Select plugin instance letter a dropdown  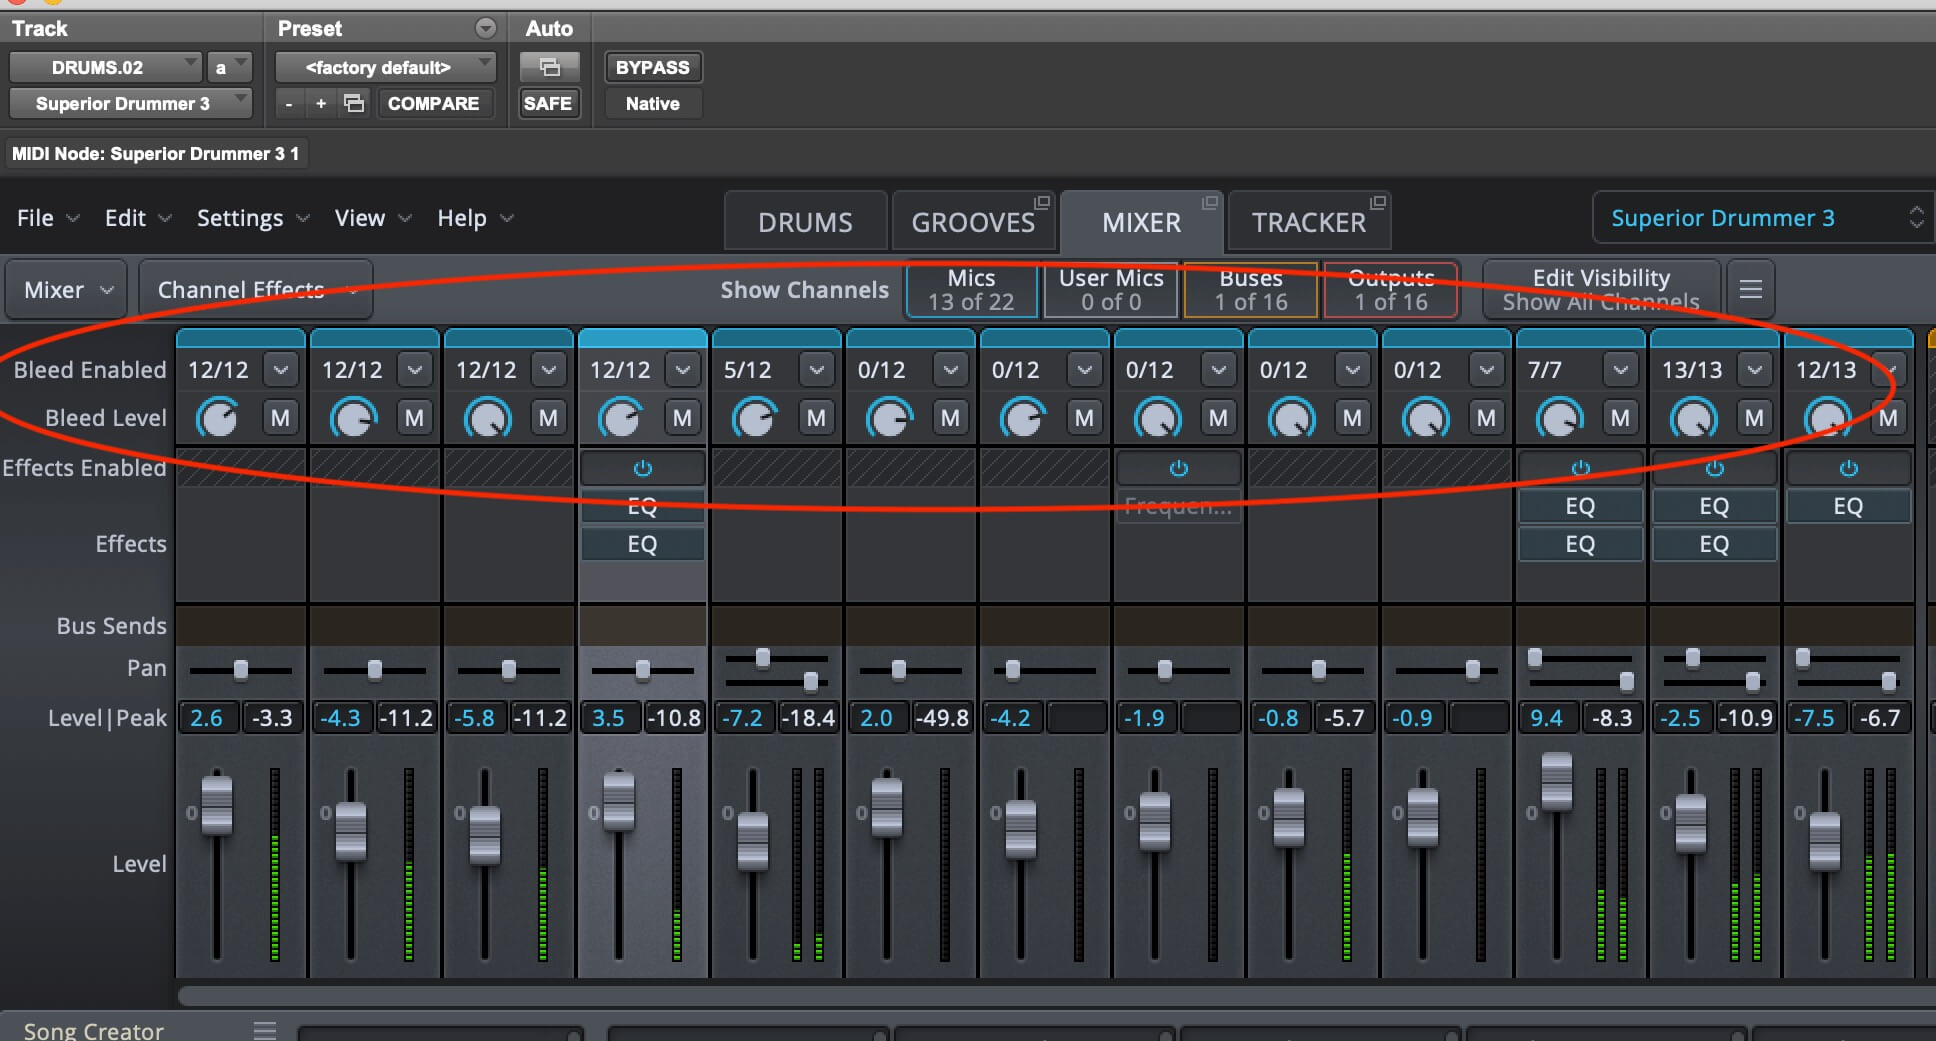[x=229, y=67]
